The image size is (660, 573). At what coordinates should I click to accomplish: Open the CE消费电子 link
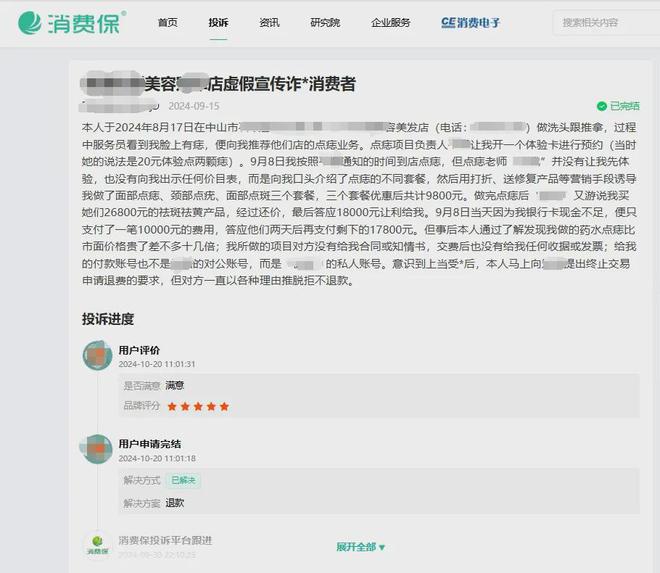point(471,22)
